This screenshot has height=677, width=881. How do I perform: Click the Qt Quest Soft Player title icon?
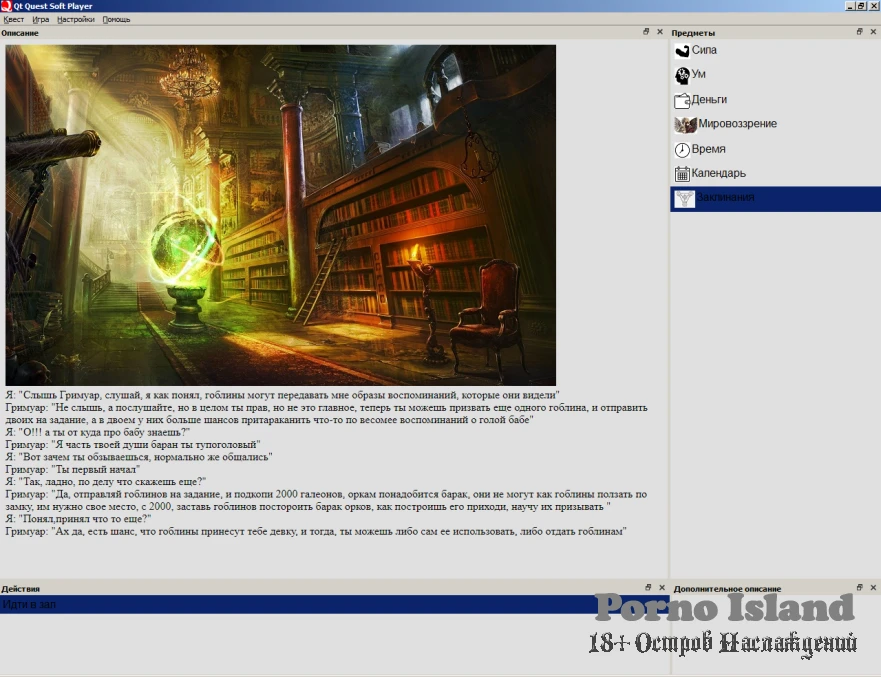7,6
